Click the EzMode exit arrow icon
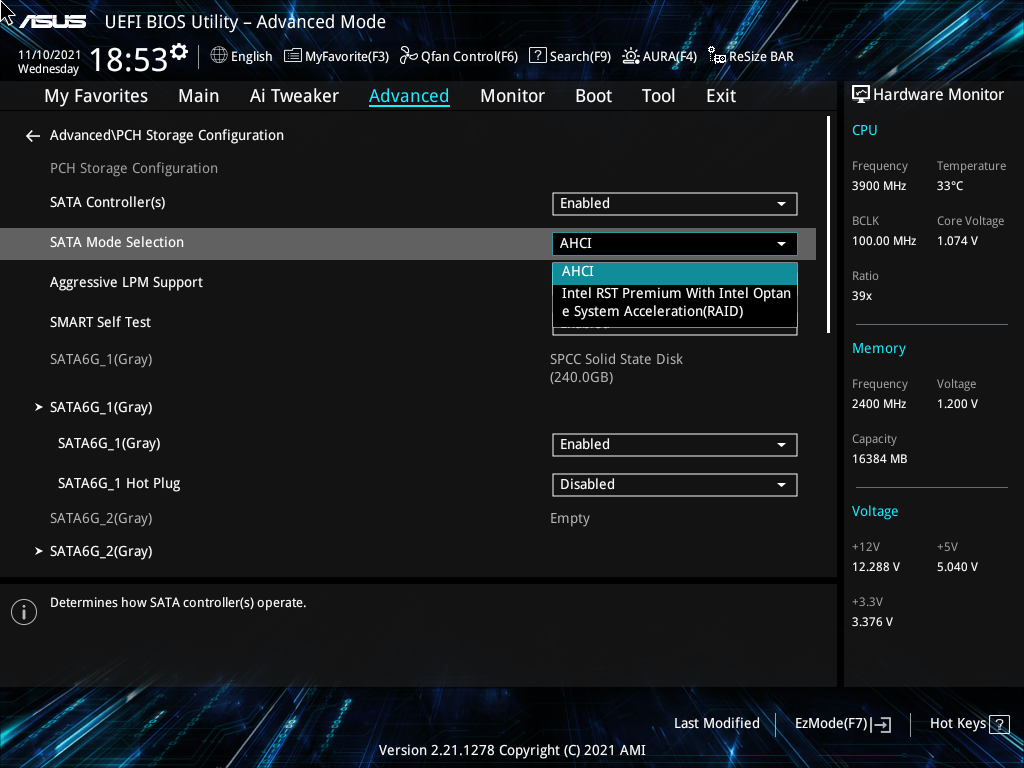The width and height of the screenshot is (1024, 768). [x=881, y=724]
